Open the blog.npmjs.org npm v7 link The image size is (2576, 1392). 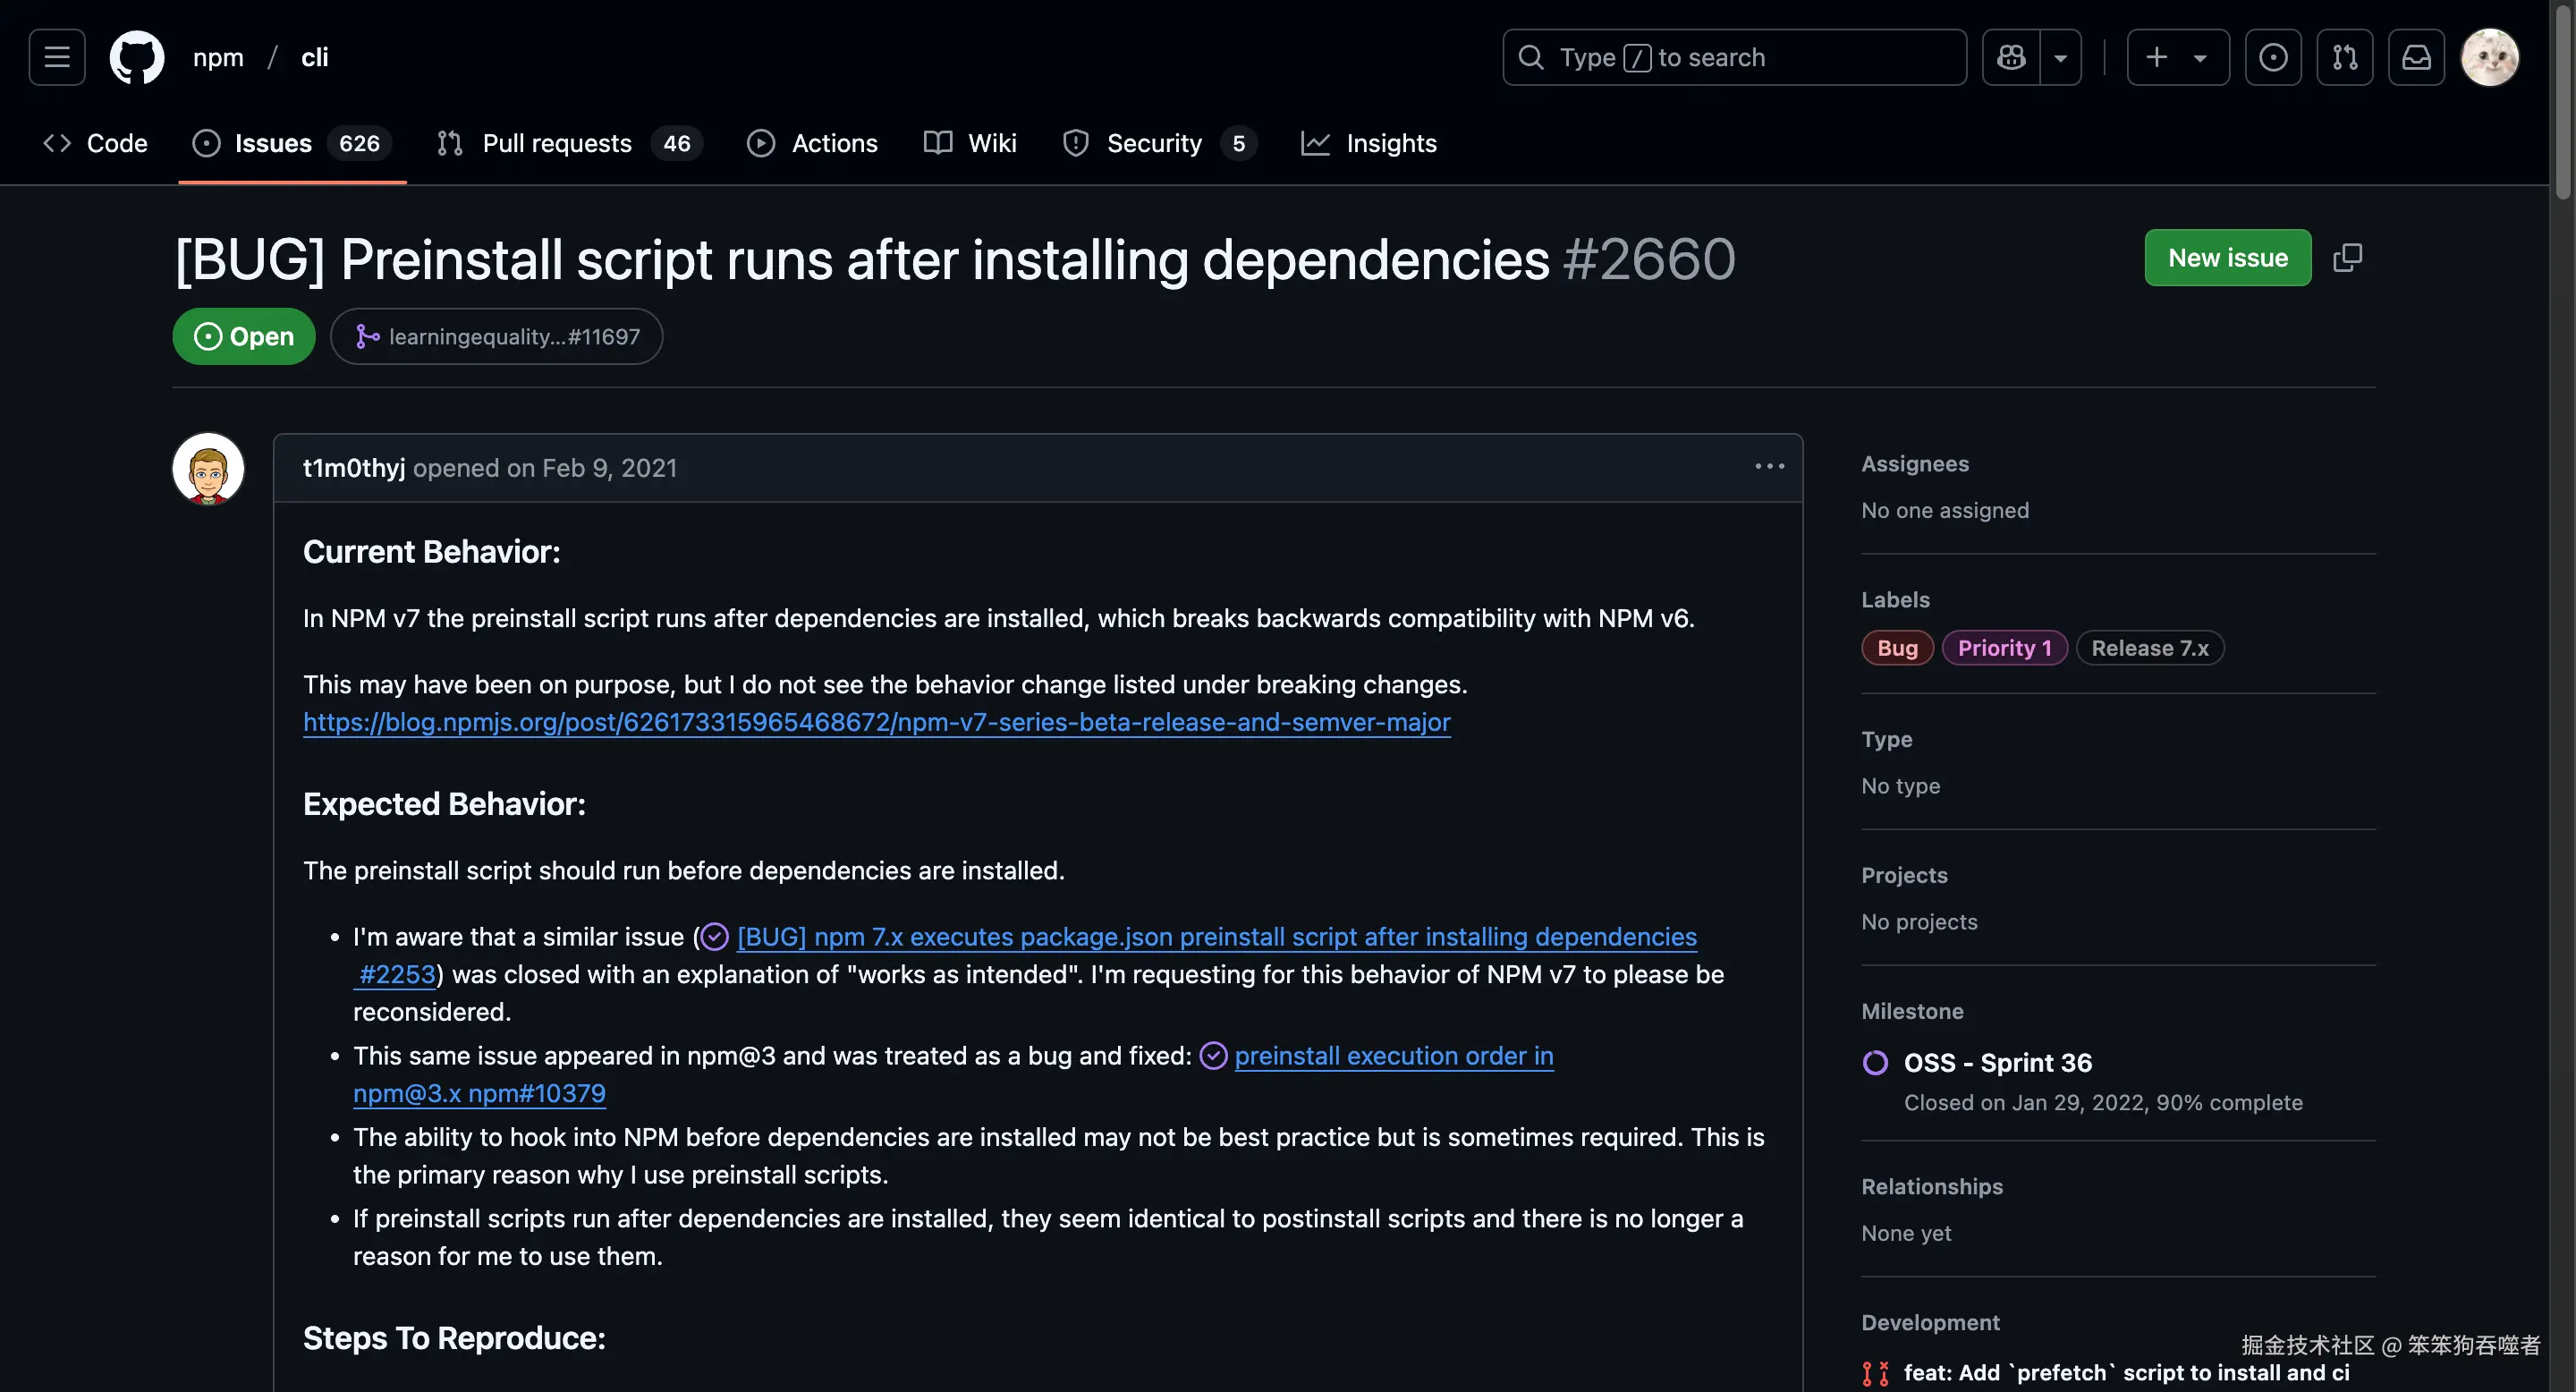(x=876, y=722)
